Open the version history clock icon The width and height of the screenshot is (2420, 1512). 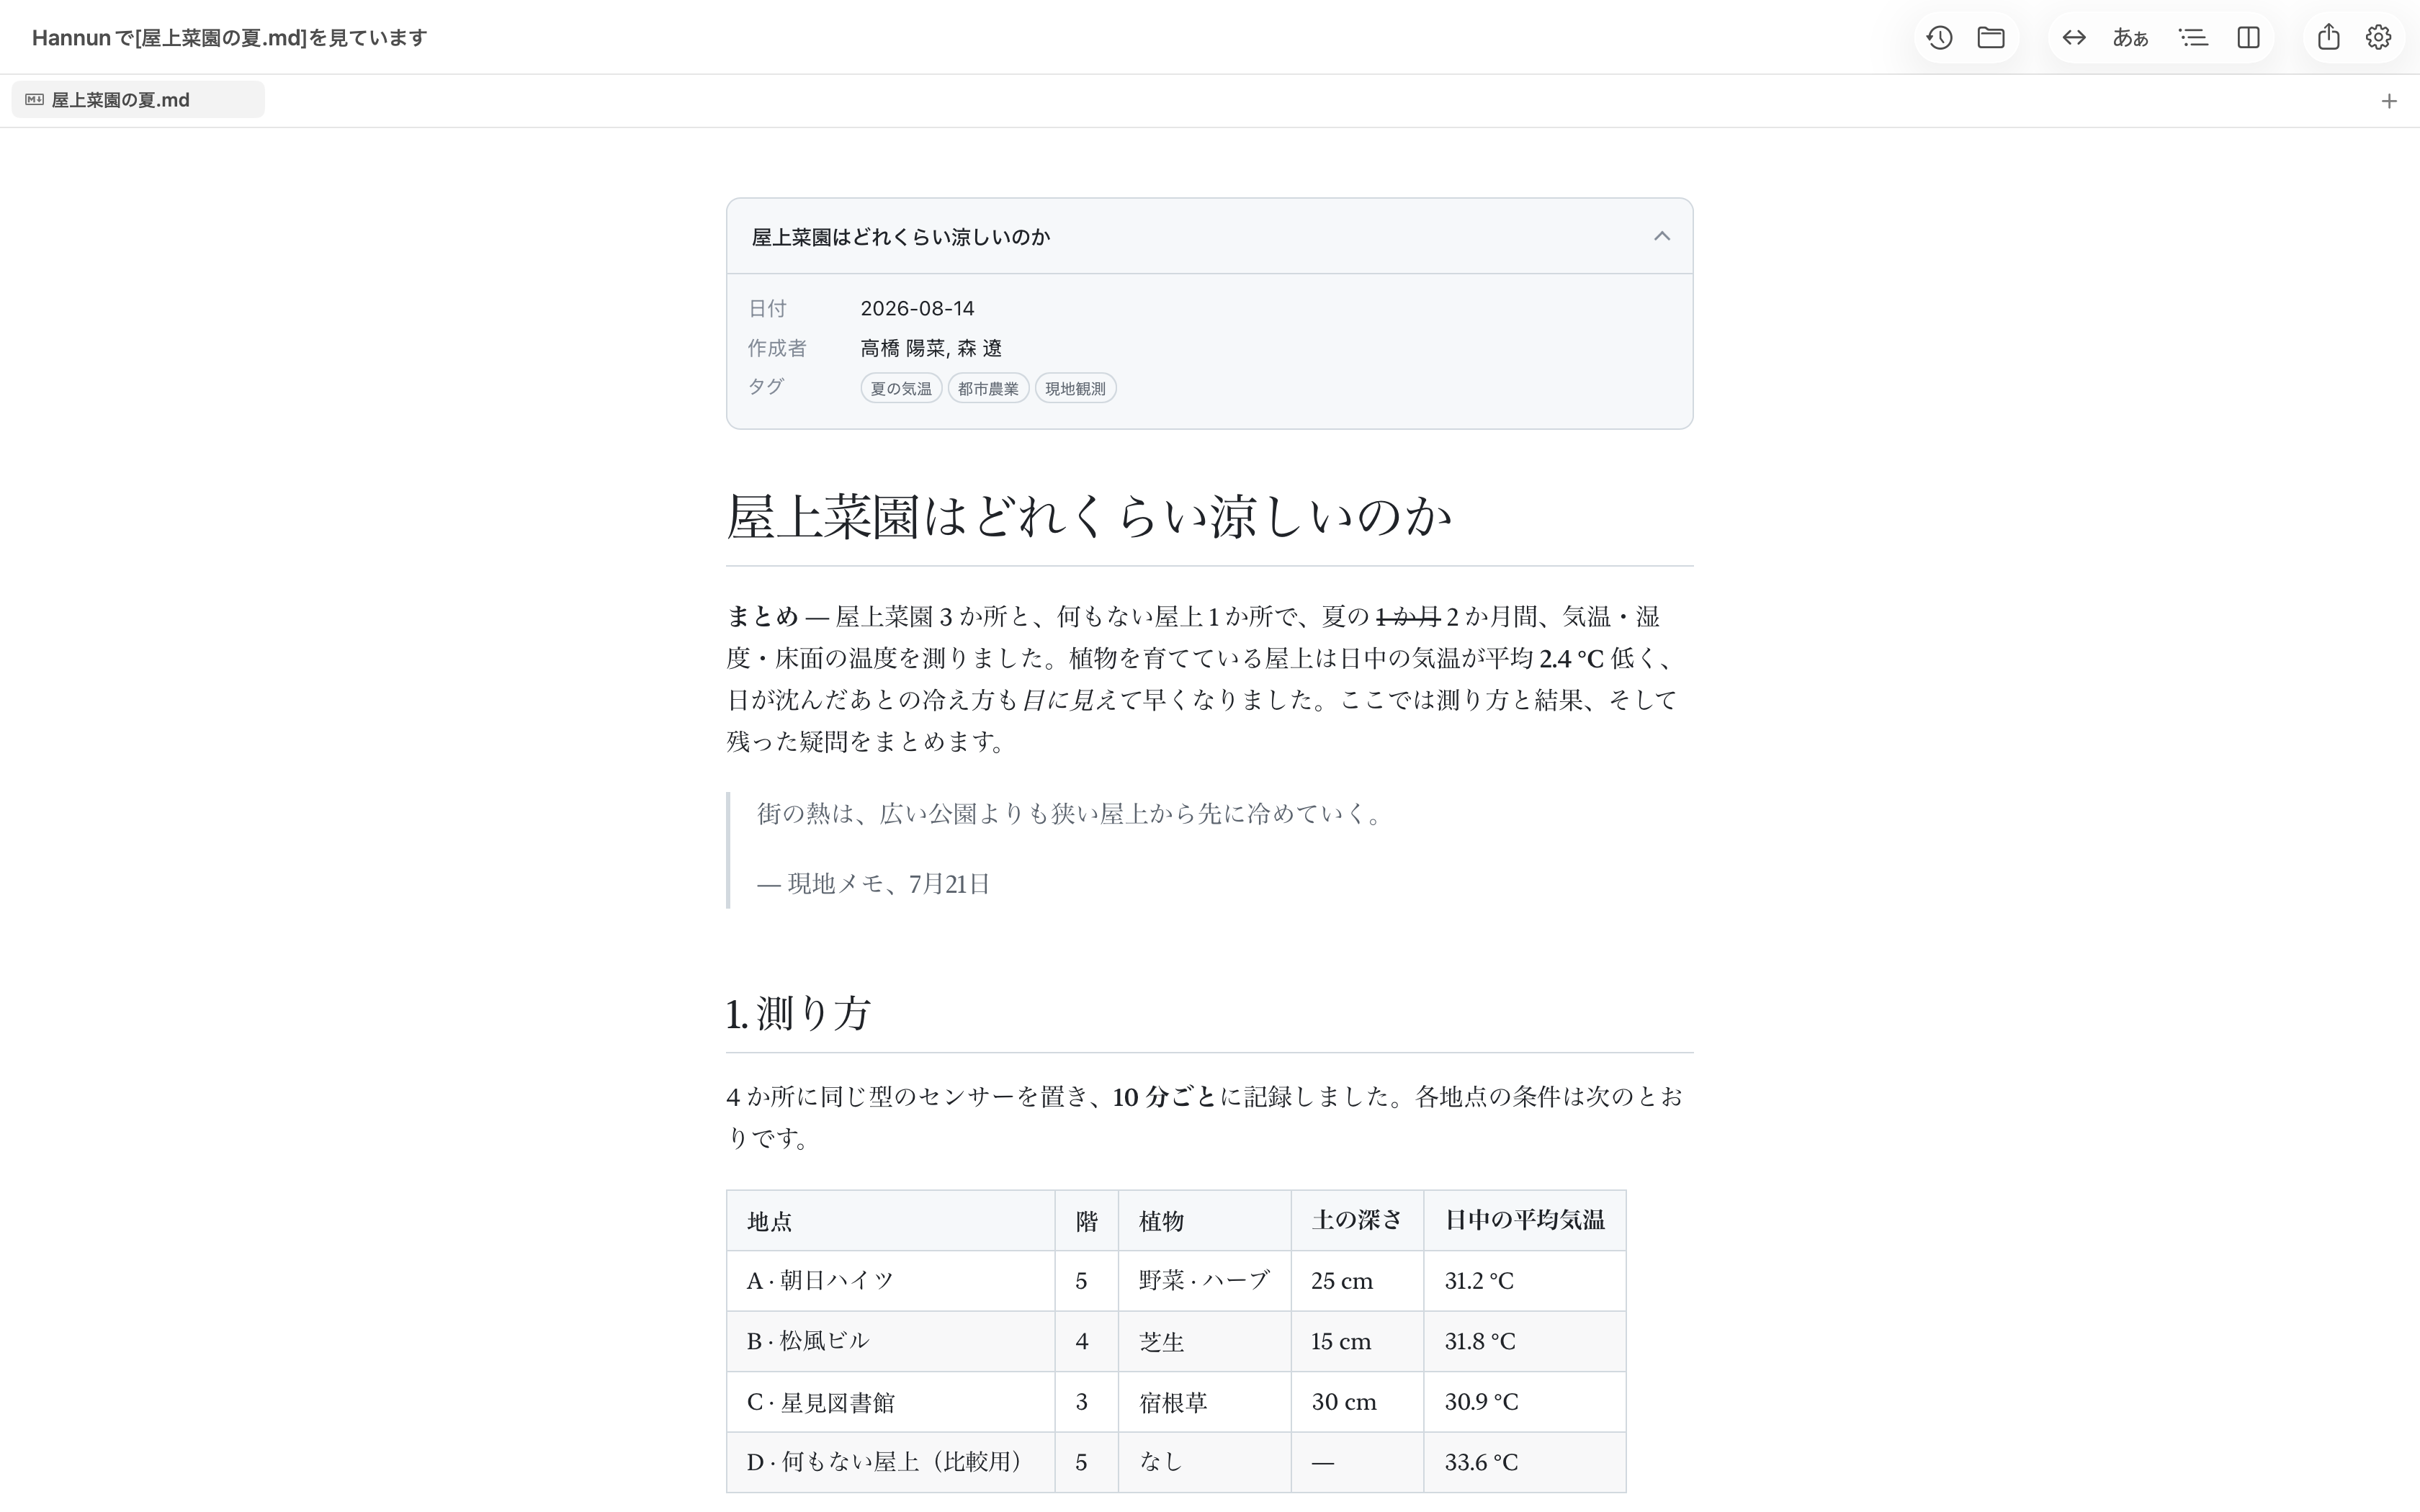pyautogui.click(x=1939, y=38)
